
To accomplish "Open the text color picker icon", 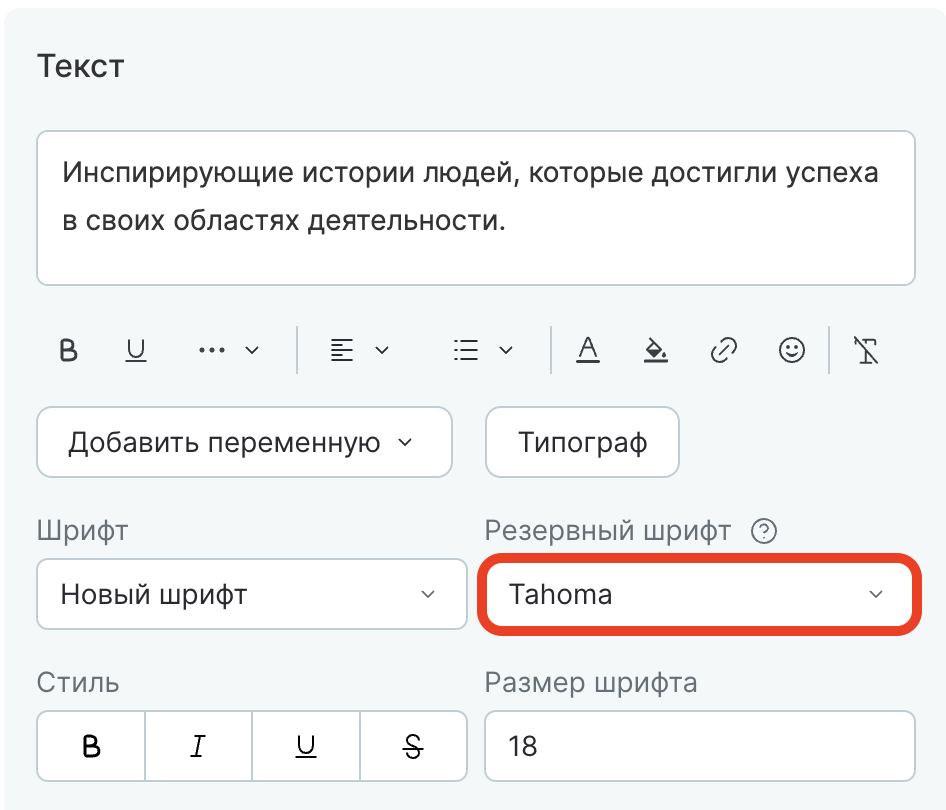I will tap(589, 350).
